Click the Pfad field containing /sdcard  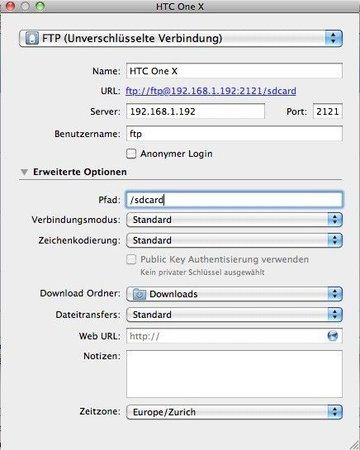[234, 200]
